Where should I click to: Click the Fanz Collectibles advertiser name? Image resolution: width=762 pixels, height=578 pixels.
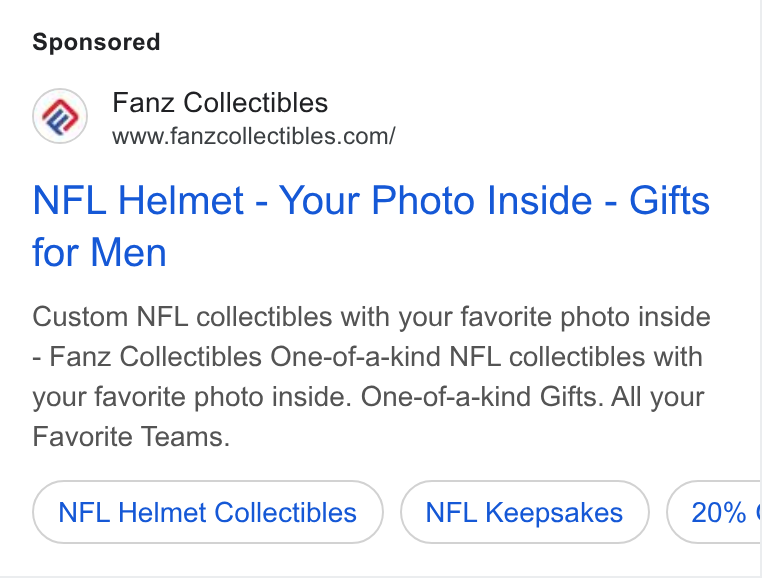tap(220, 103)
